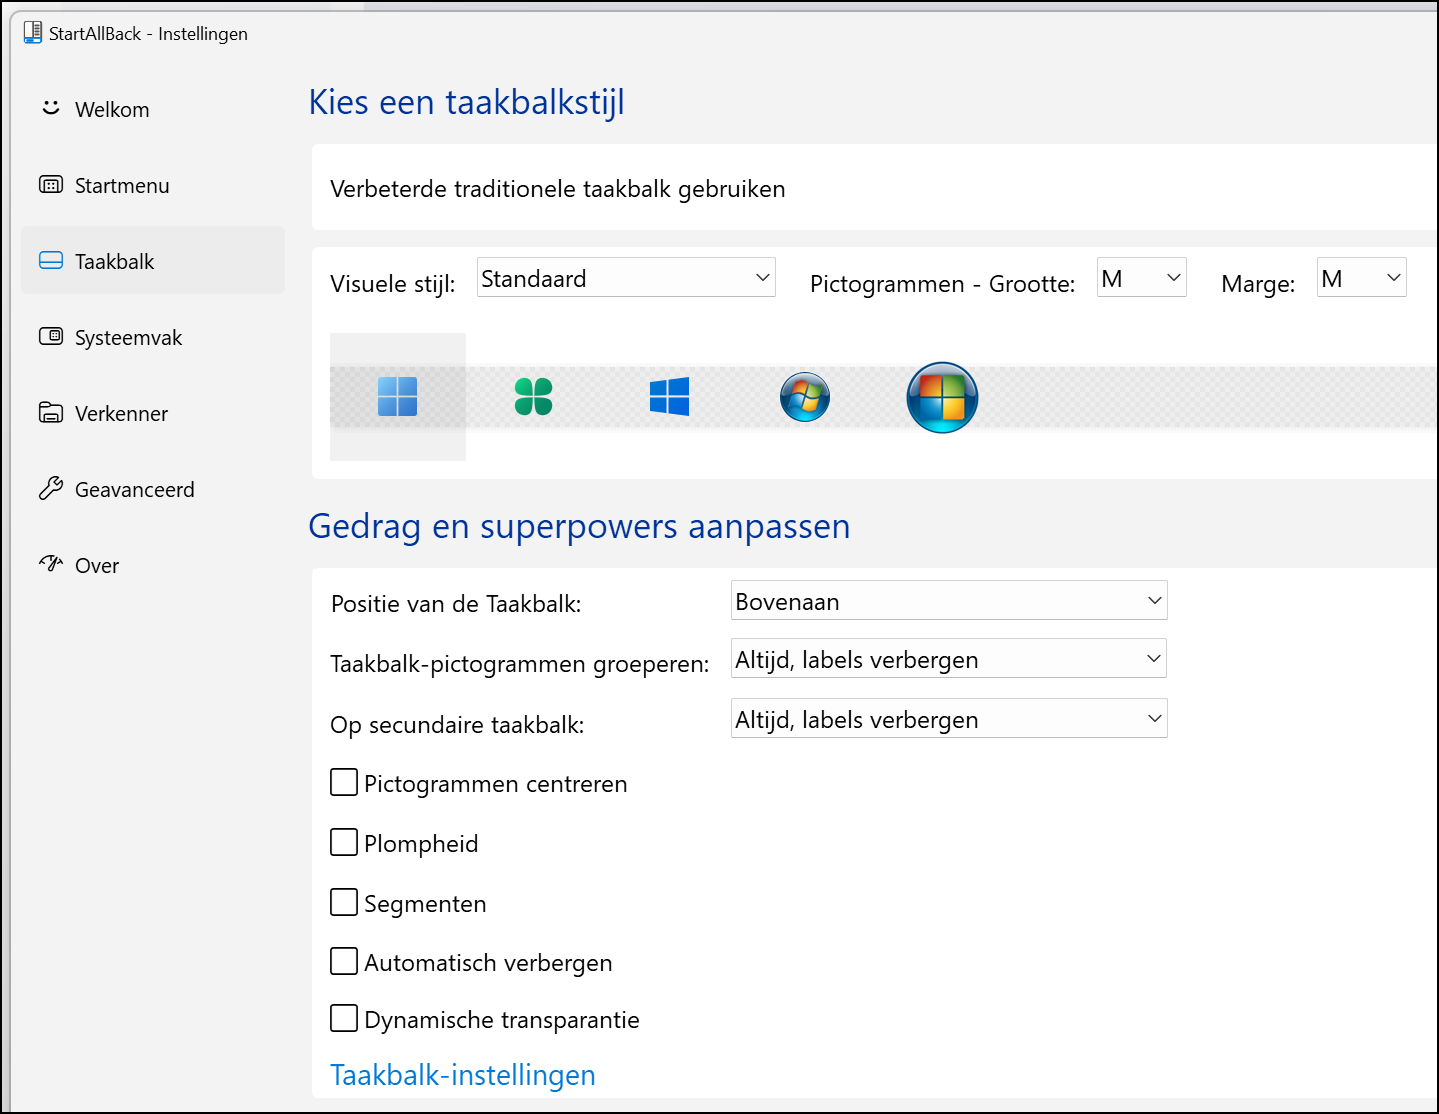Open the Welkom page
The width and height of the screenshot is (1439, 1114).
point(153,109)
